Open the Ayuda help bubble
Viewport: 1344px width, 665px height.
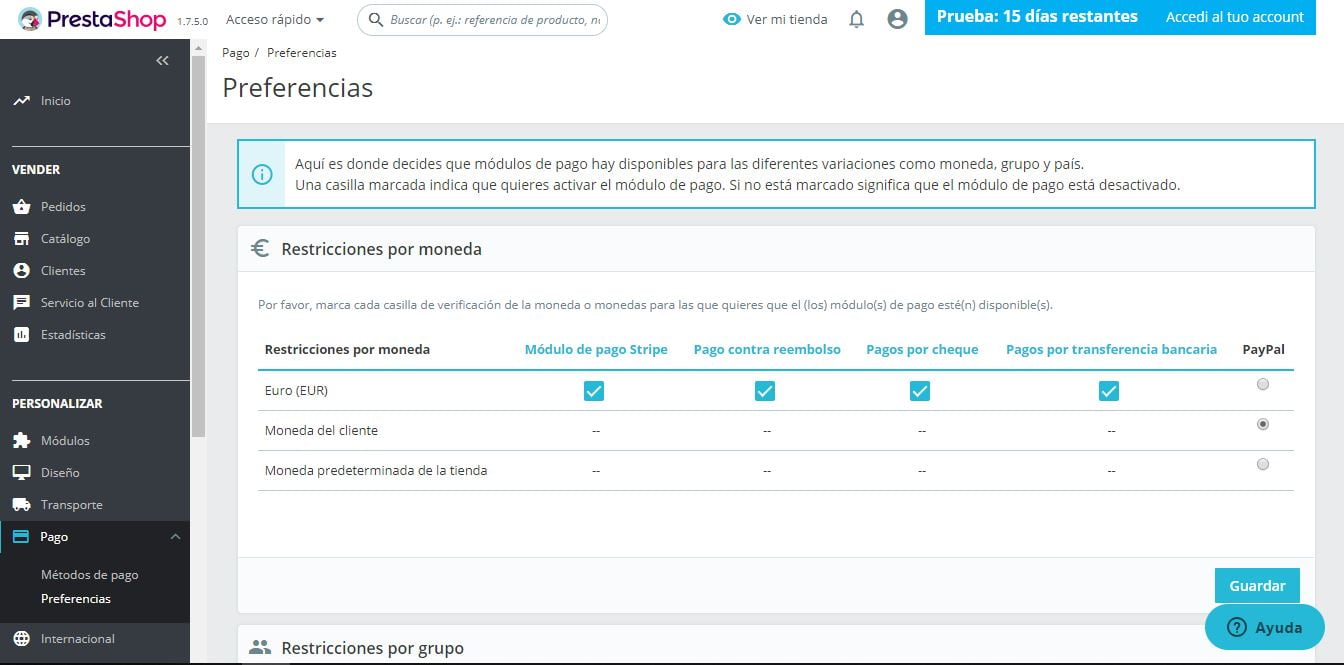(1264, 627)
